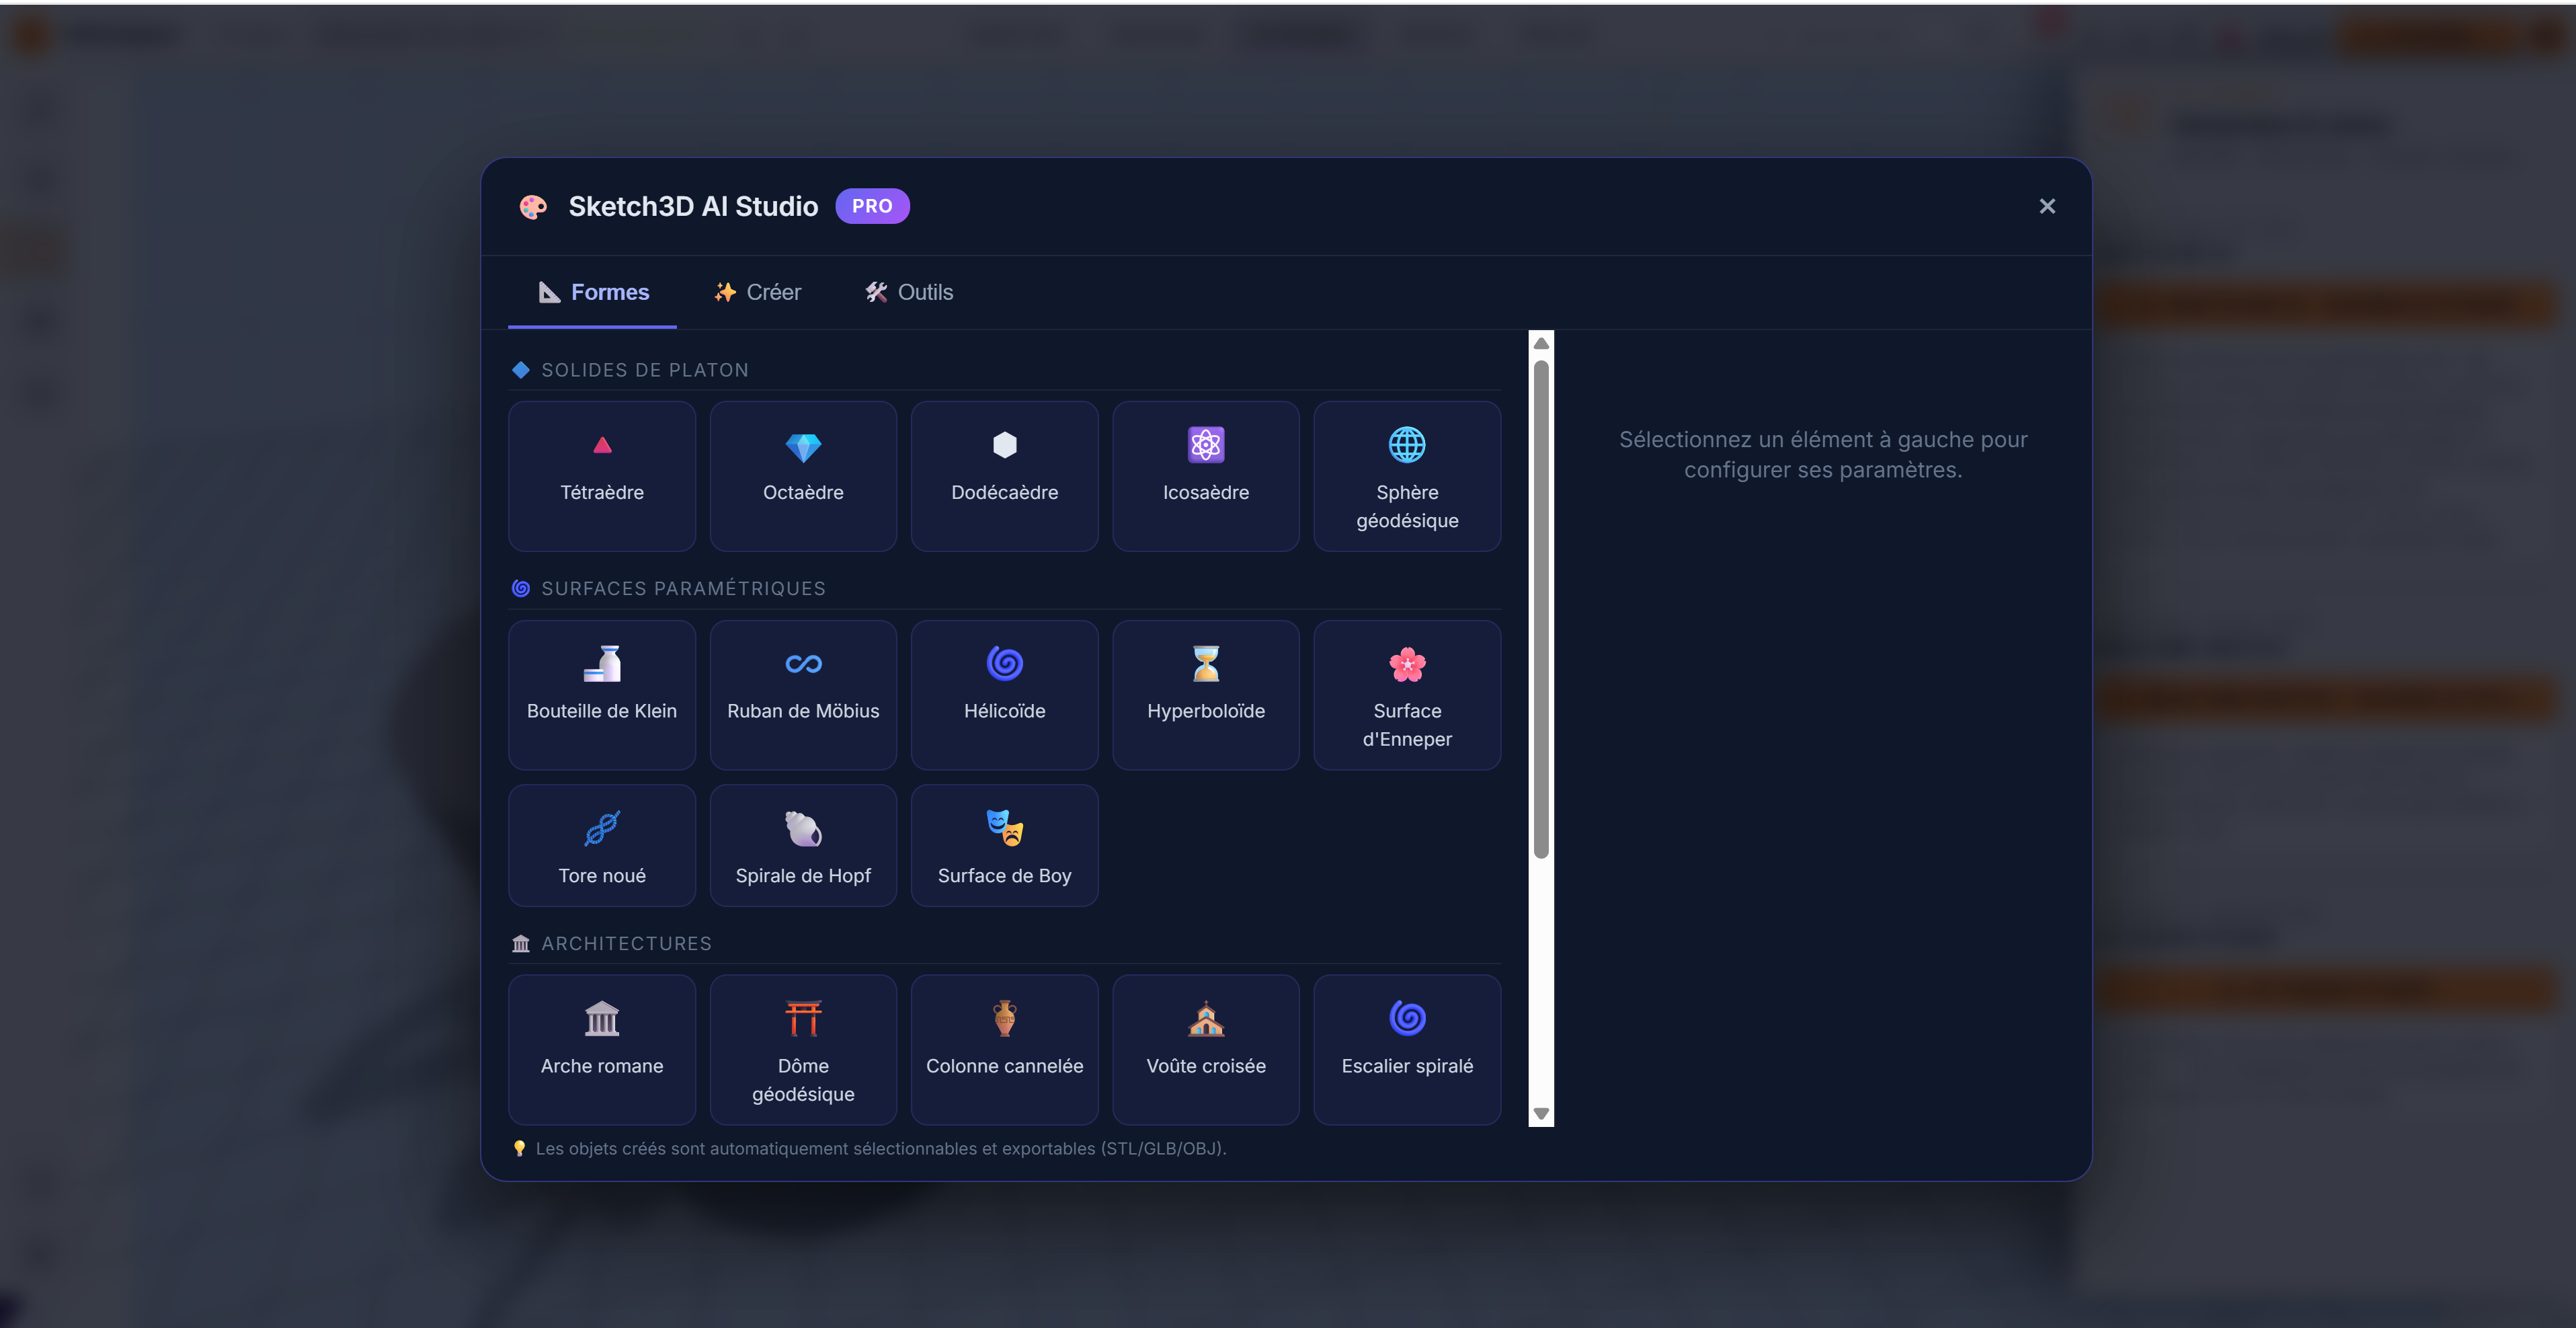Click the Dodécaèdre label

(x=1004, y=492)
